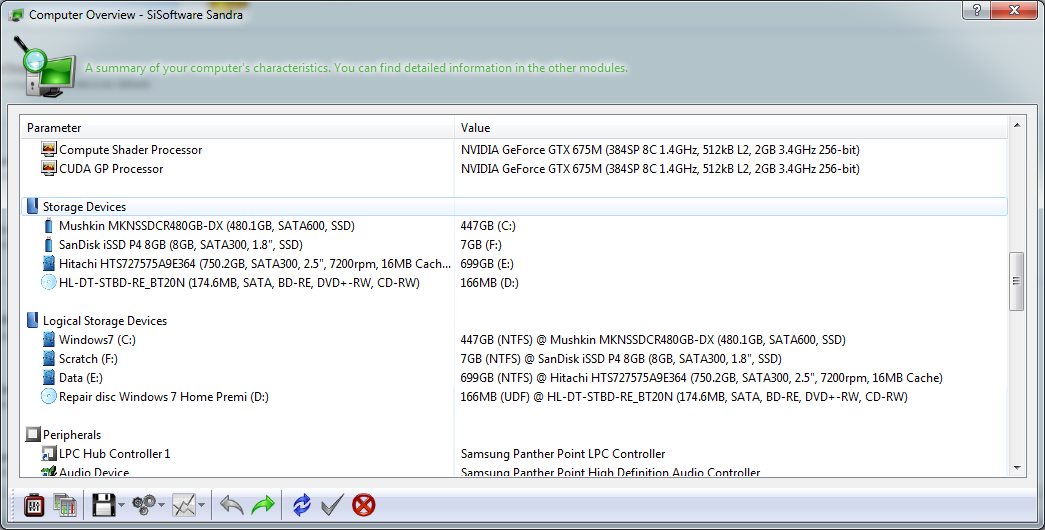Screen dimensions: 1045x530
Task: Click the 699GB (E:) value
Action: [487, 264]
